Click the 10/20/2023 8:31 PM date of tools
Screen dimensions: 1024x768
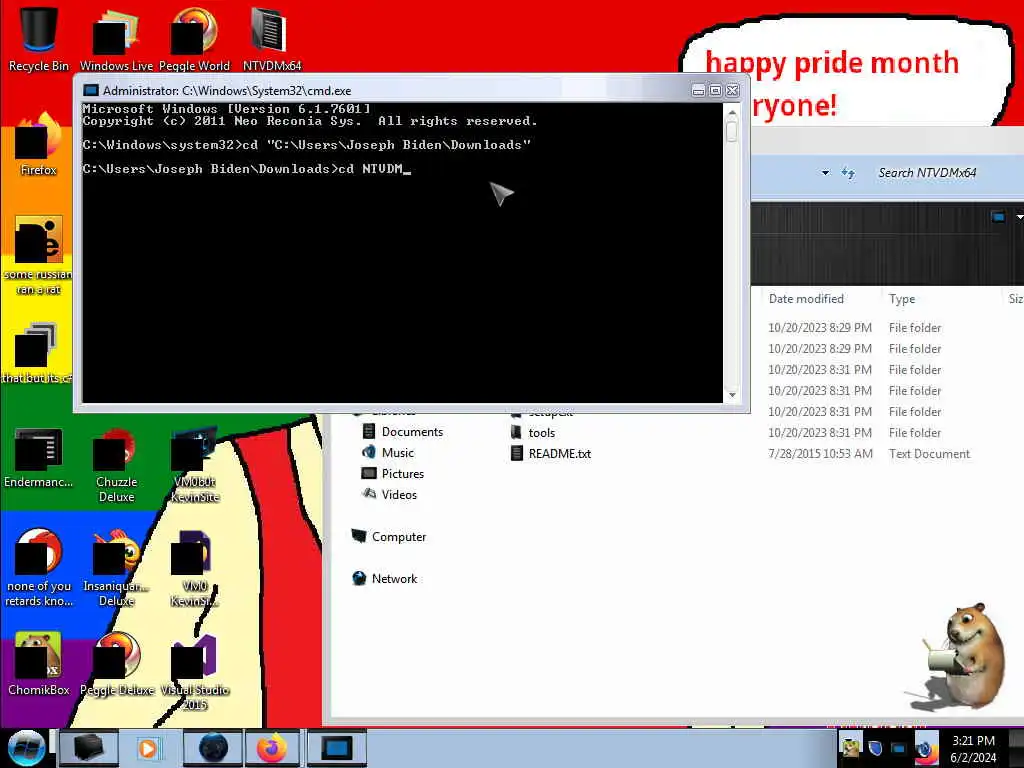pyautogui.click(x=820, y=432)
